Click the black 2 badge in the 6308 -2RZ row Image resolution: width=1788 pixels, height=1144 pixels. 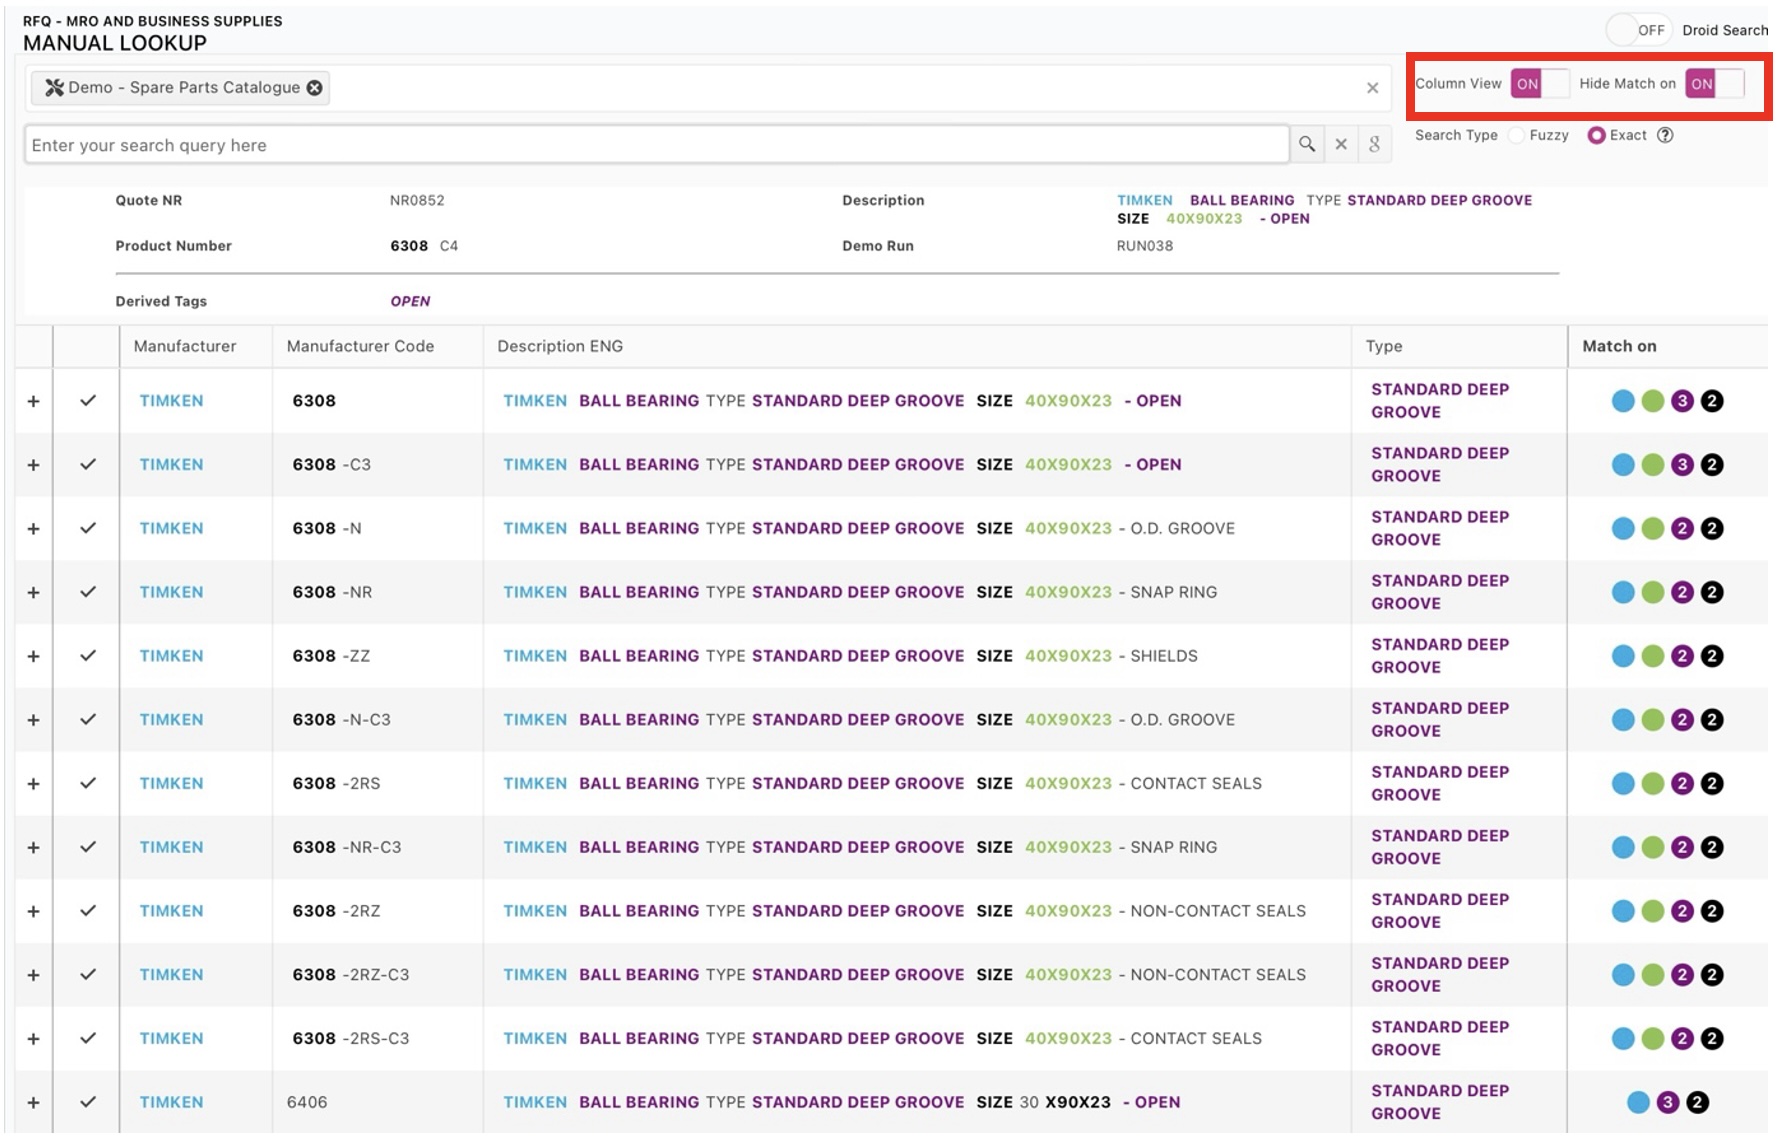click(1712, 911)
